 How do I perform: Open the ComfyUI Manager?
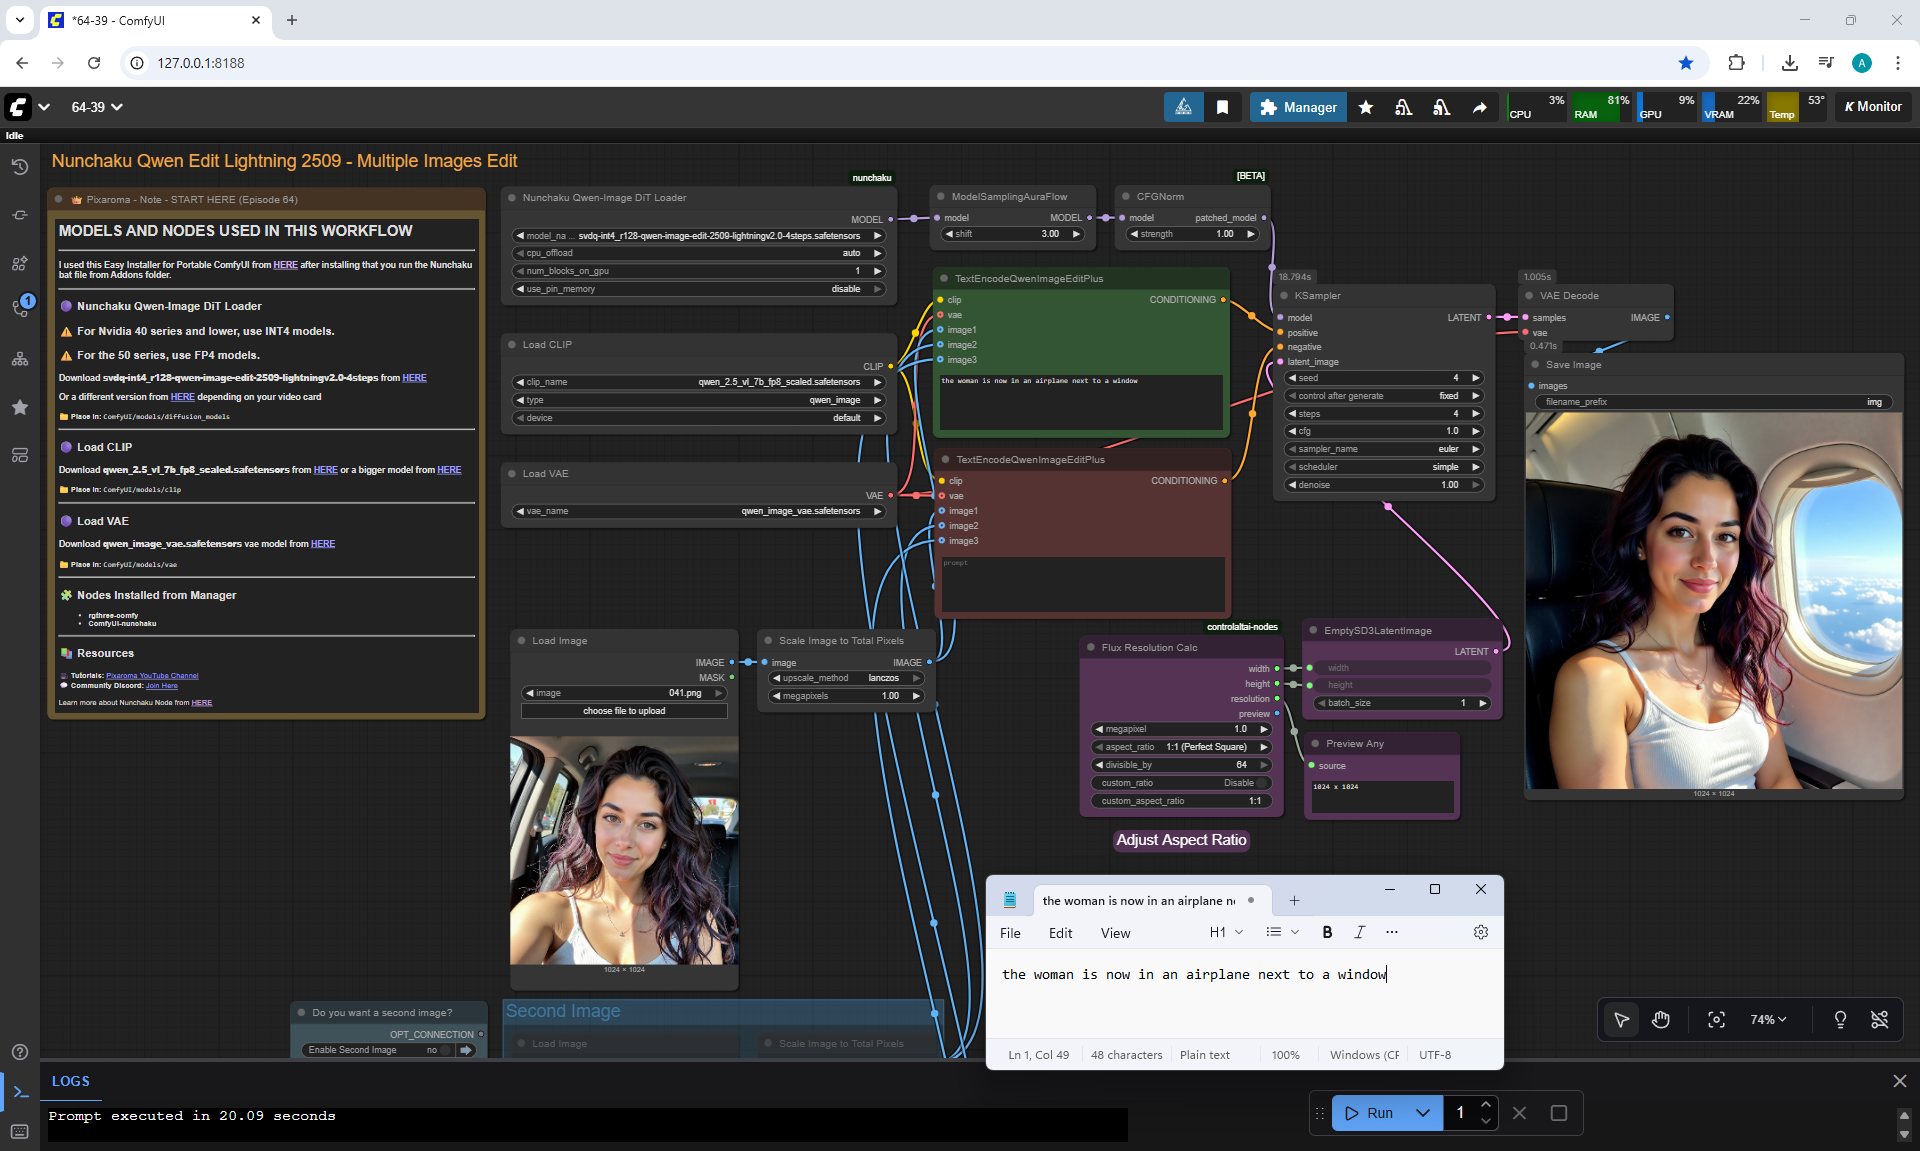(1298, 107)
